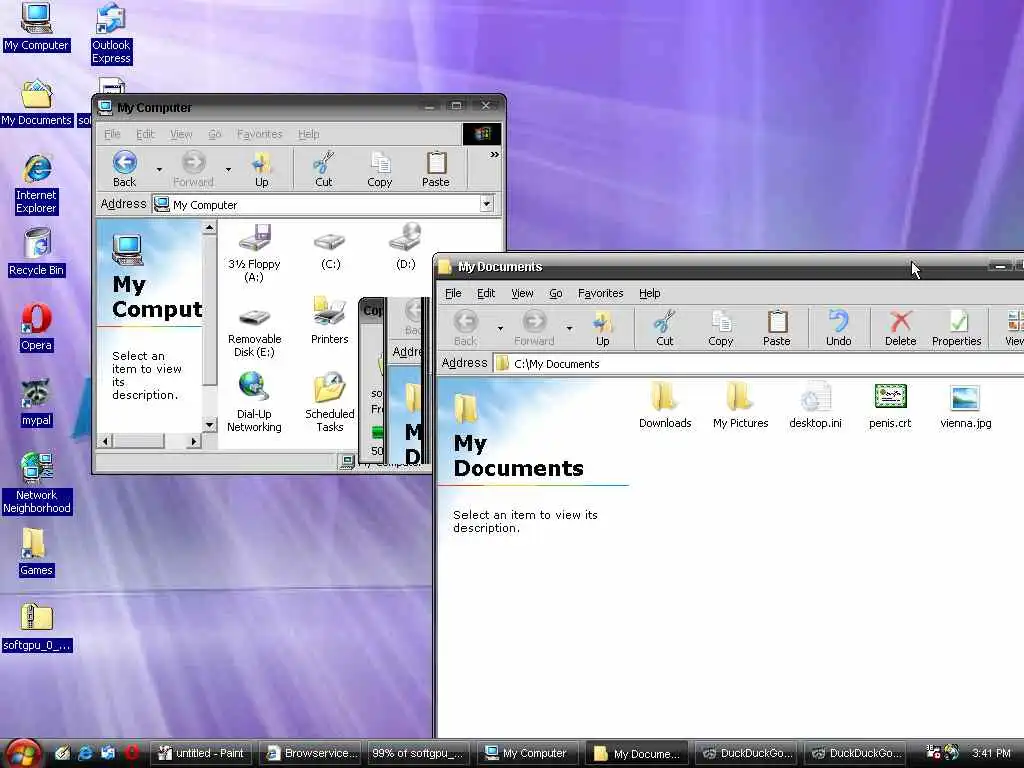Image resolution: width=1024 pixels, height=768 pixels.
Task: Click the 3:41 PM system clock
Action: [x=991, y=753]
